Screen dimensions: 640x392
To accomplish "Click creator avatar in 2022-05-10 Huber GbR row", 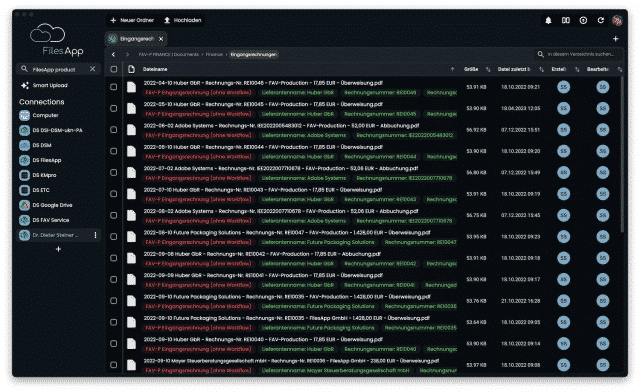I will tap(564, 108).
